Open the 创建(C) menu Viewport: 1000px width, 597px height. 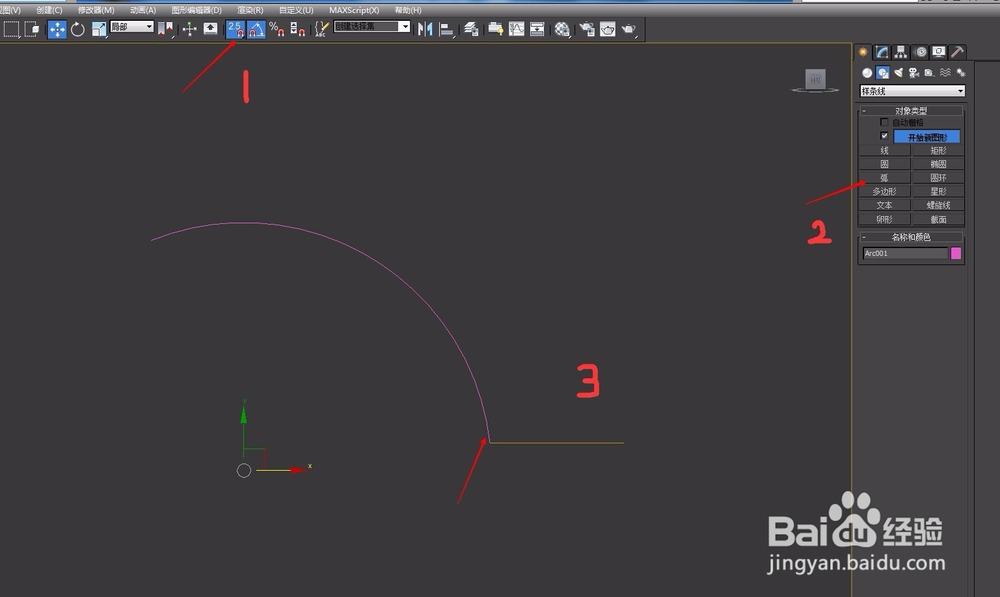[x=49, y=10]
